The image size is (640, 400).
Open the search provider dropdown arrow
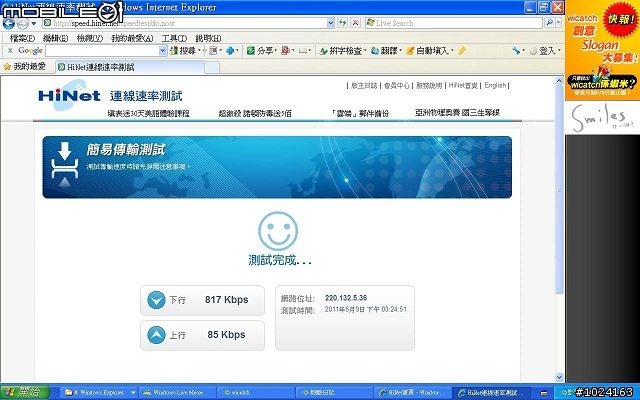click(558, 23)
